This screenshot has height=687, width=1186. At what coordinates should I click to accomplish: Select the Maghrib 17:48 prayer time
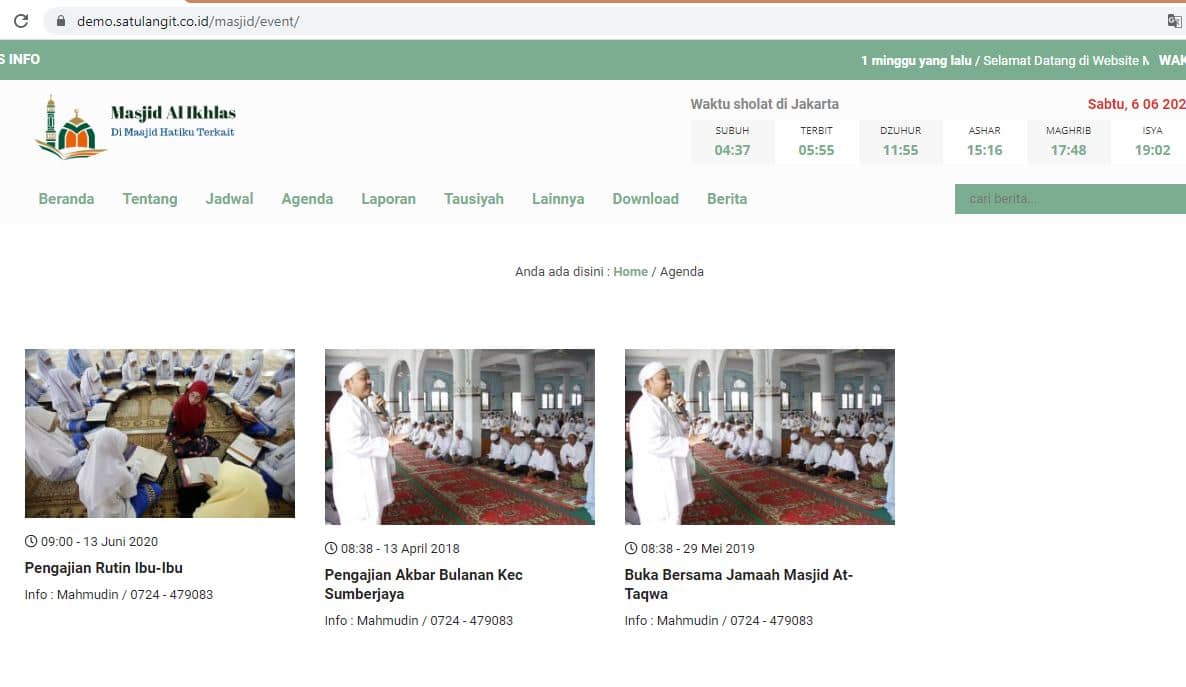pyautogui.click(x=1068, y=141)
